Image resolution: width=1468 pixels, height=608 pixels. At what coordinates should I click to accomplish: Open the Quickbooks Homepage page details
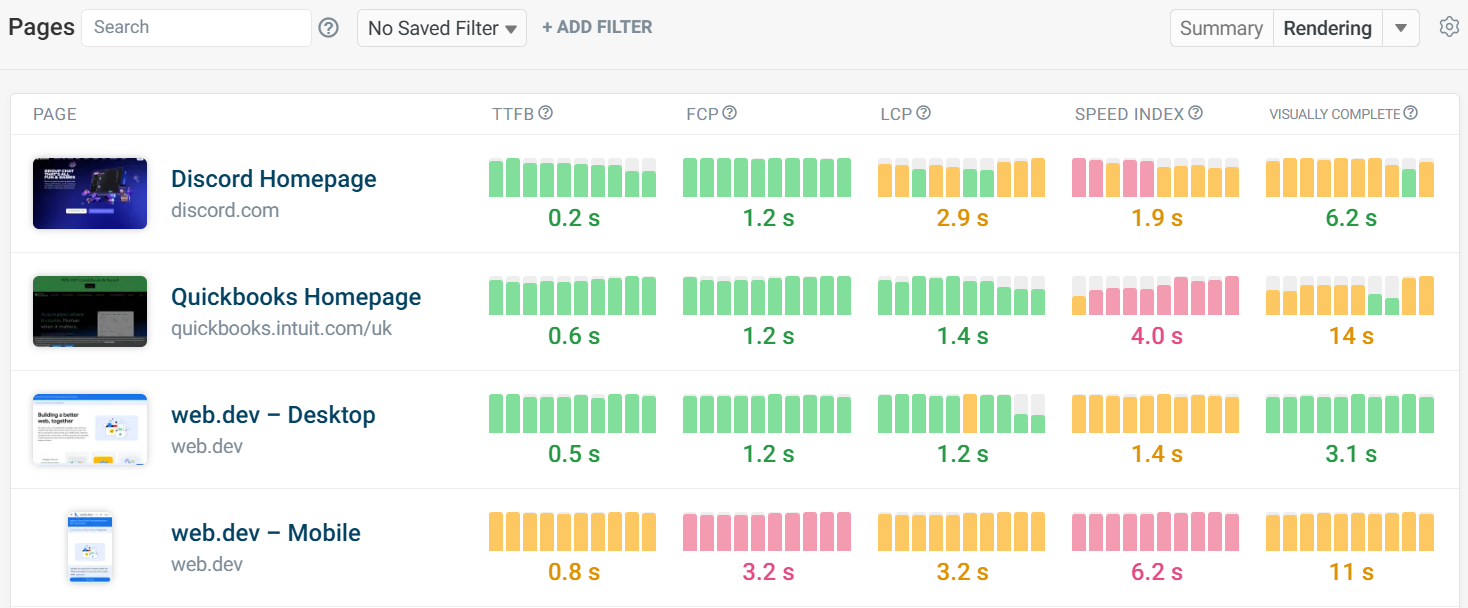coord(296,297)
